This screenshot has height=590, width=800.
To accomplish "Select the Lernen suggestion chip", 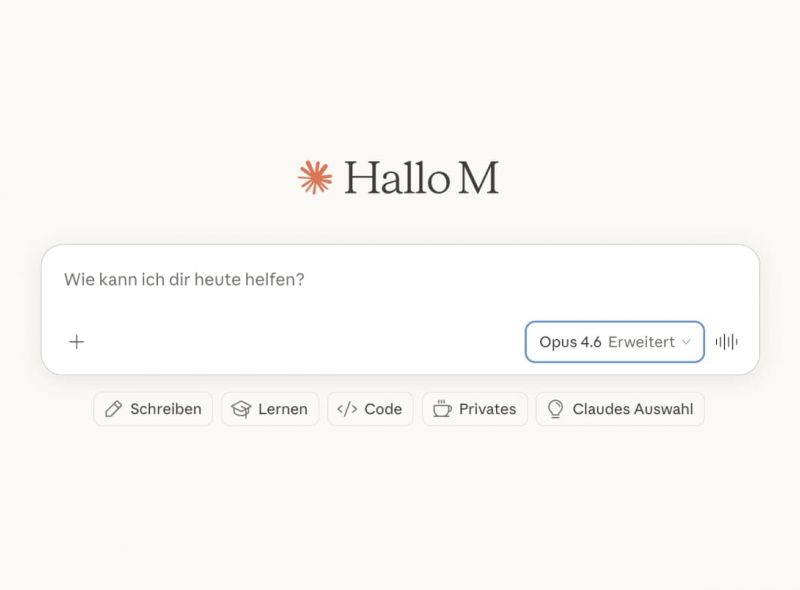I will [270, 409].
